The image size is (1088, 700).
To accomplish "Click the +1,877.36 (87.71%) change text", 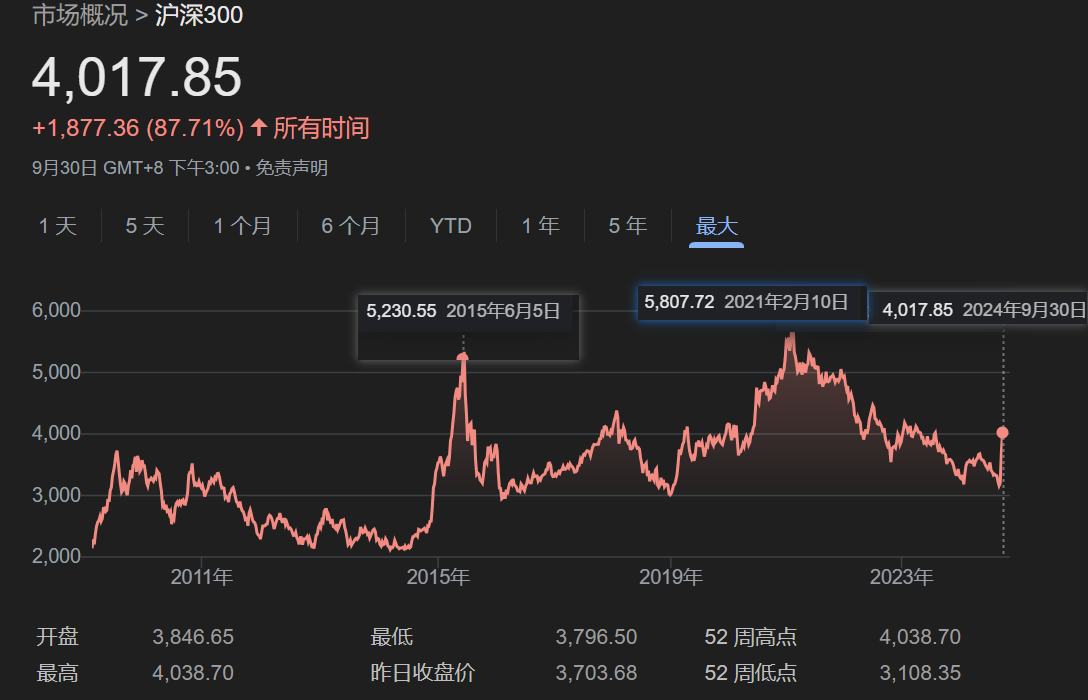I will tap(138, 128).
